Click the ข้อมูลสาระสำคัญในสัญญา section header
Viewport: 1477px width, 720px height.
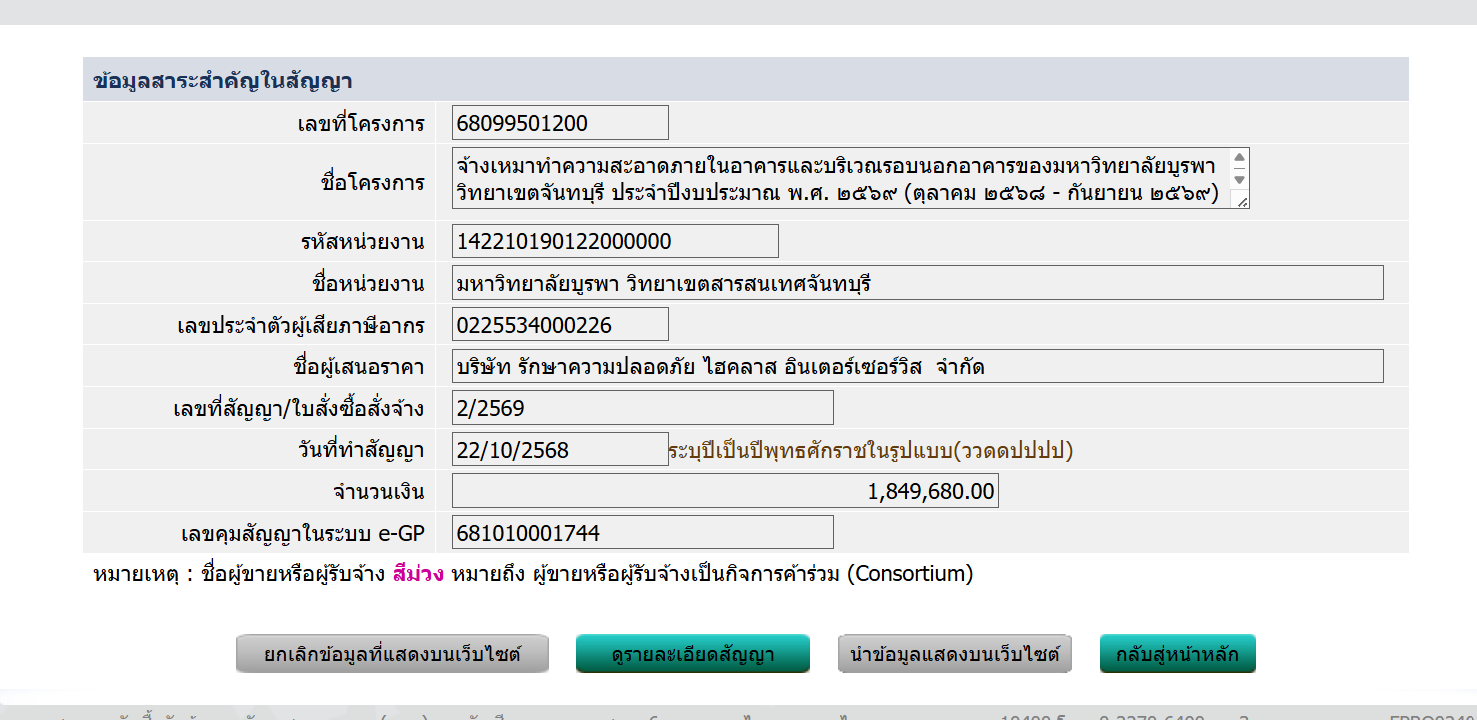(223, 81)
